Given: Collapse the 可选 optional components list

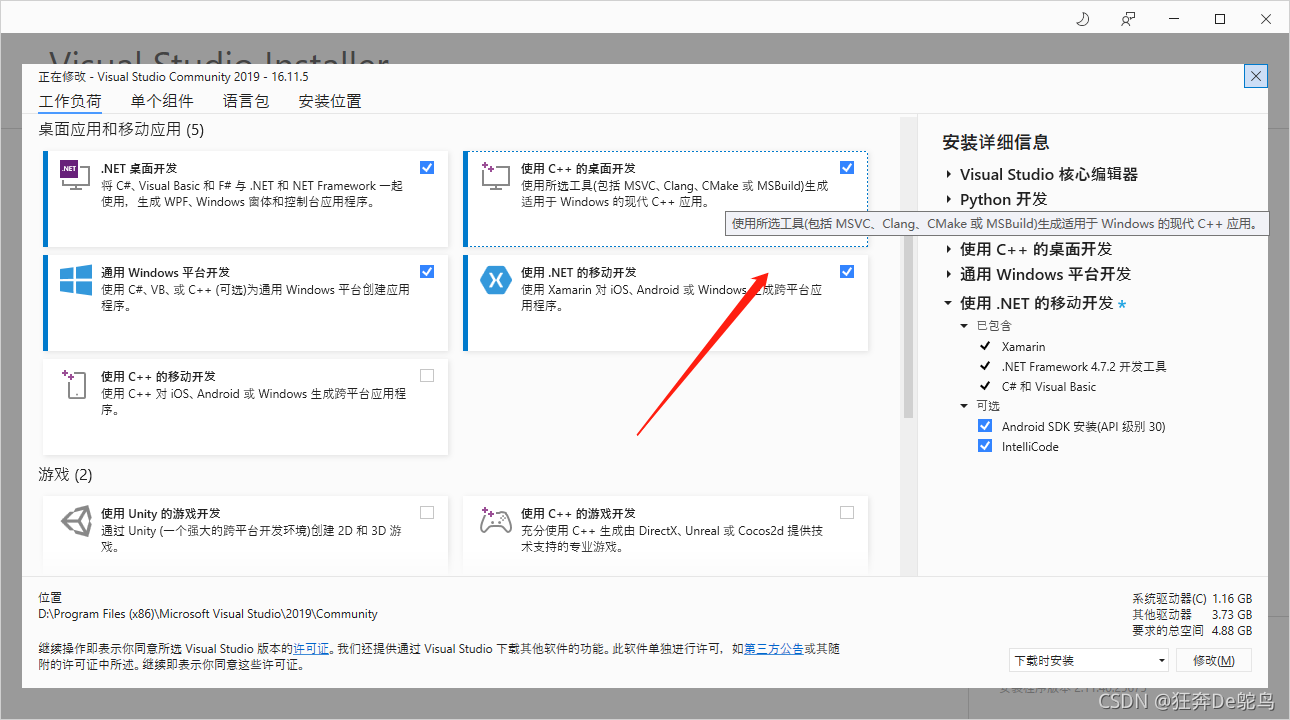Looking at the screenshot, I should coord(964,406).
